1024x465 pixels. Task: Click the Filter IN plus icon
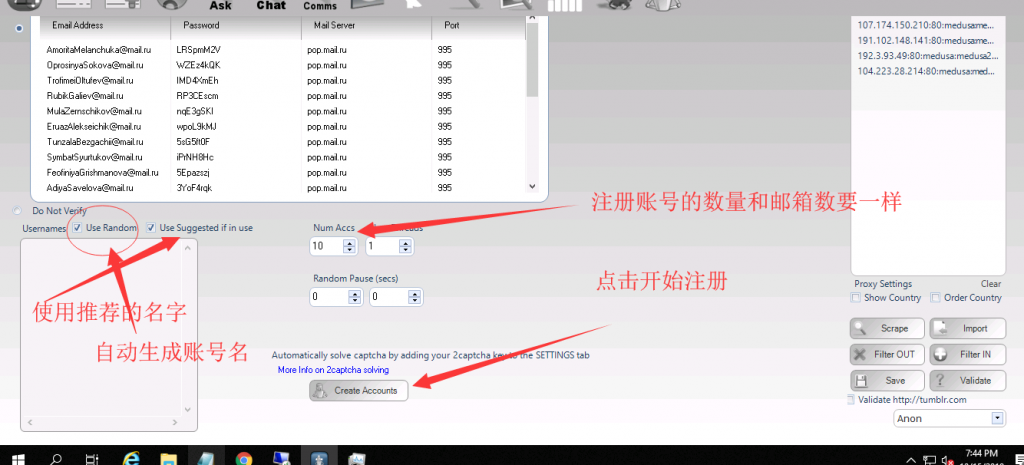click(940, 355)
